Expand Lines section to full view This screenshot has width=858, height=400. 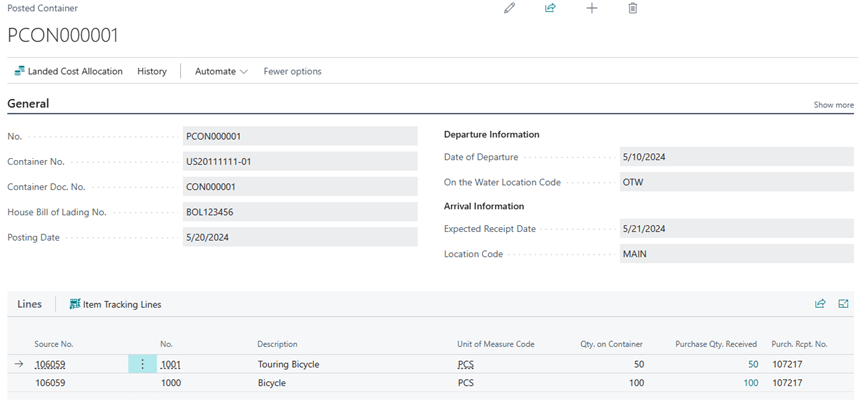(x=843, y=304)
